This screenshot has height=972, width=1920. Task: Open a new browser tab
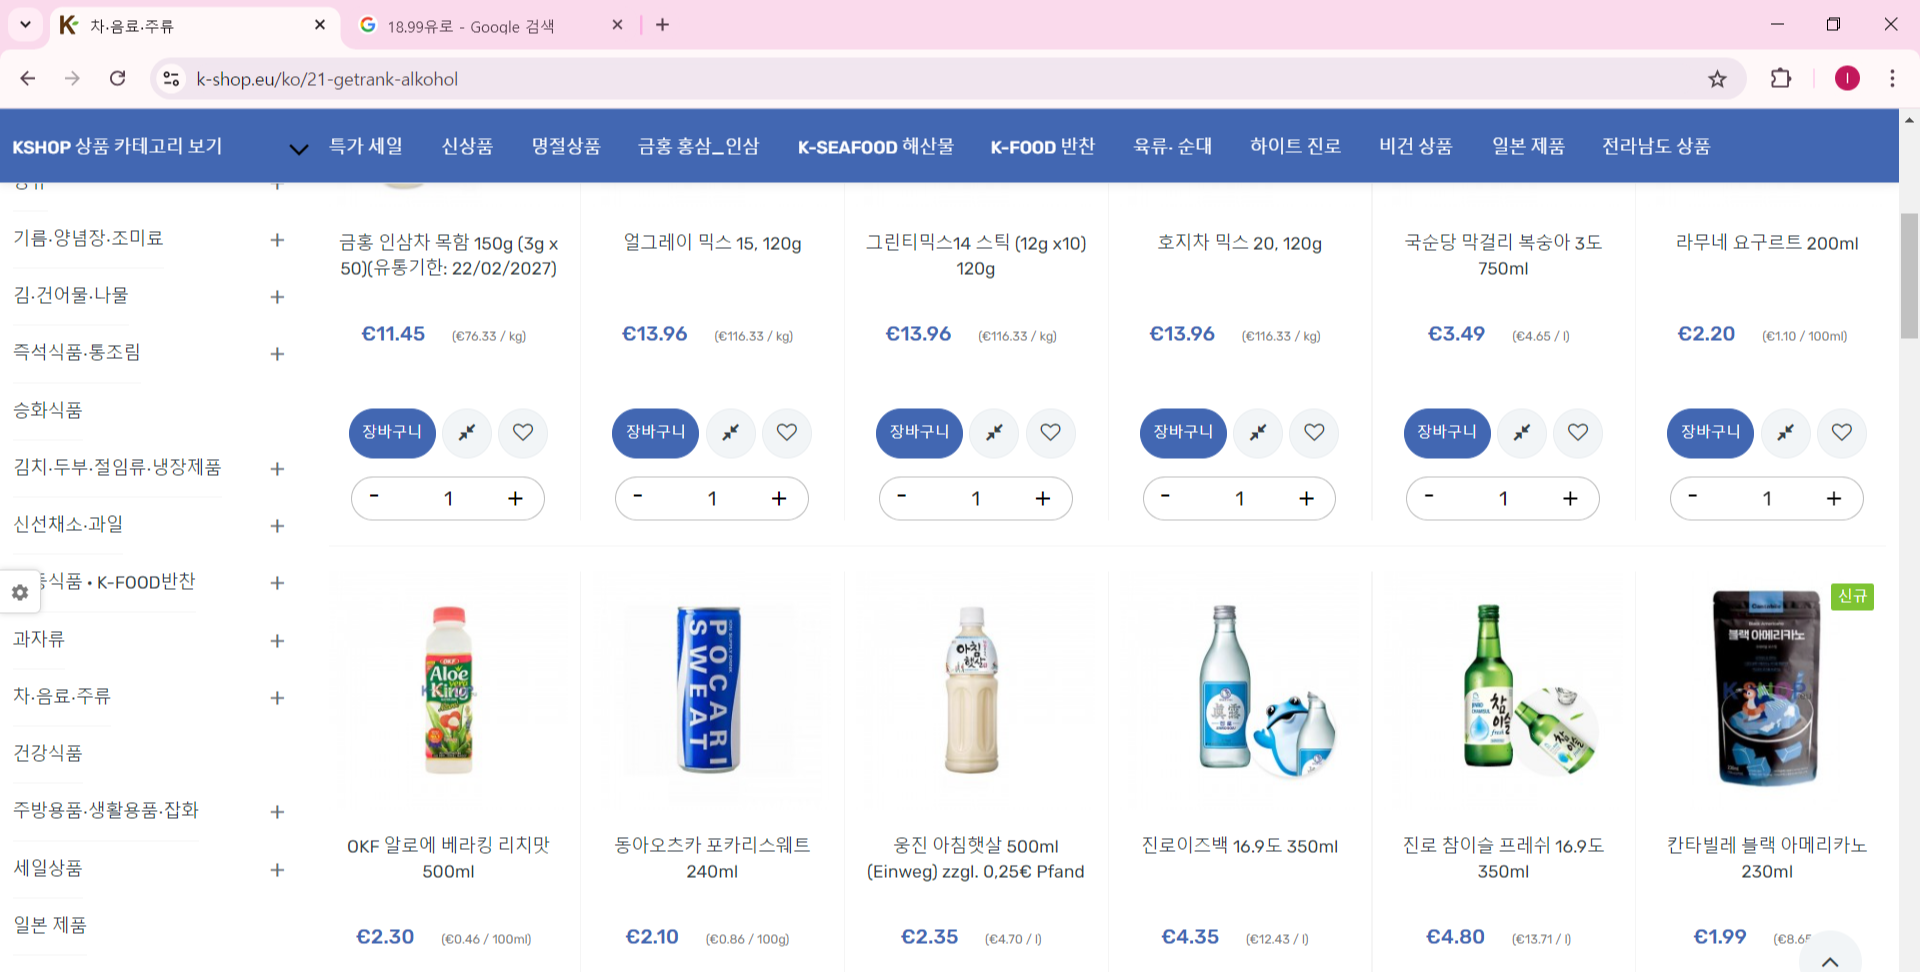[662, 25]
